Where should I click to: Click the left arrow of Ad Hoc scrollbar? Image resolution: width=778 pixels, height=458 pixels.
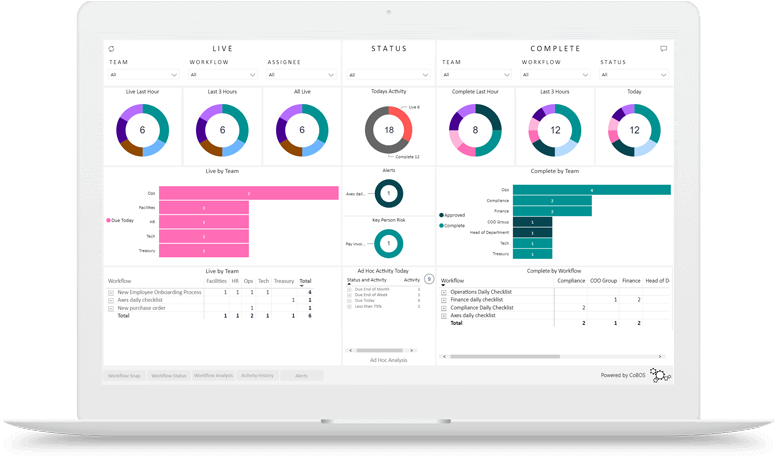pos(351,350)
